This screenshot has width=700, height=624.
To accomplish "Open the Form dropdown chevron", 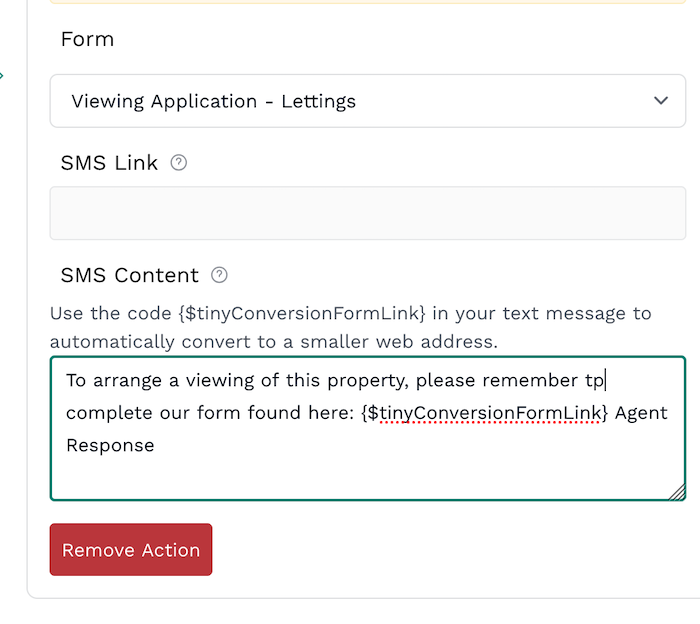I will [x=660, y=101].
